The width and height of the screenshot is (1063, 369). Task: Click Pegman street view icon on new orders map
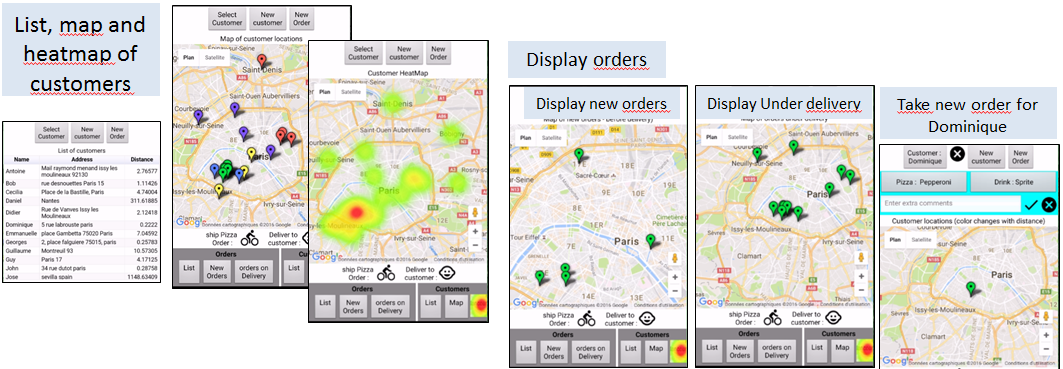[x=674, y=258]
